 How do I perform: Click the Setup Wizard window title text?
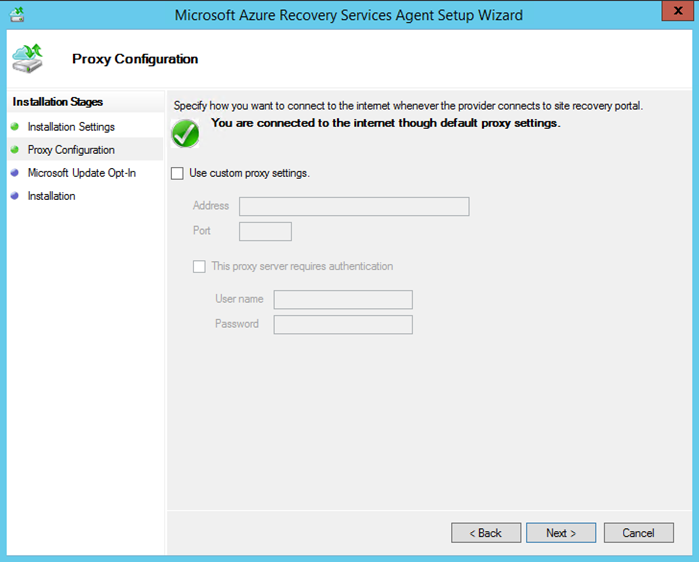tap(349, 15)
